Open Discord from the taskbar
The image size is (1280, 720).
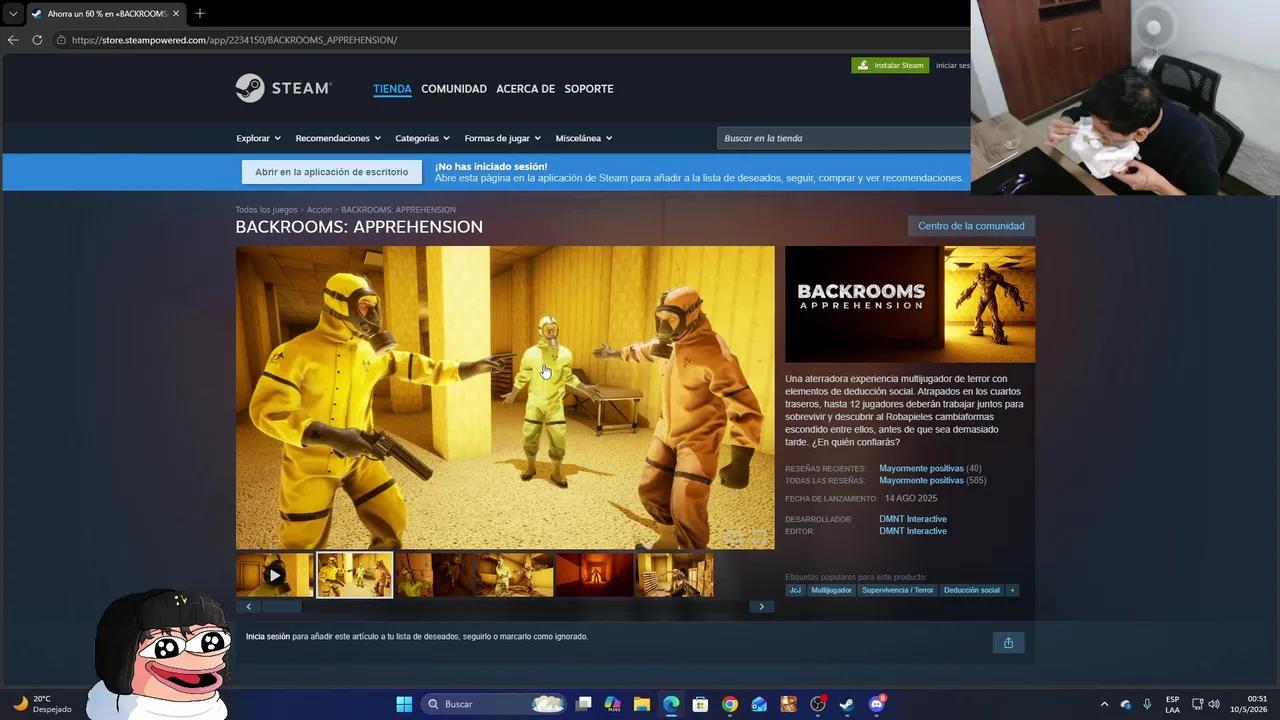tap(876, 704)
